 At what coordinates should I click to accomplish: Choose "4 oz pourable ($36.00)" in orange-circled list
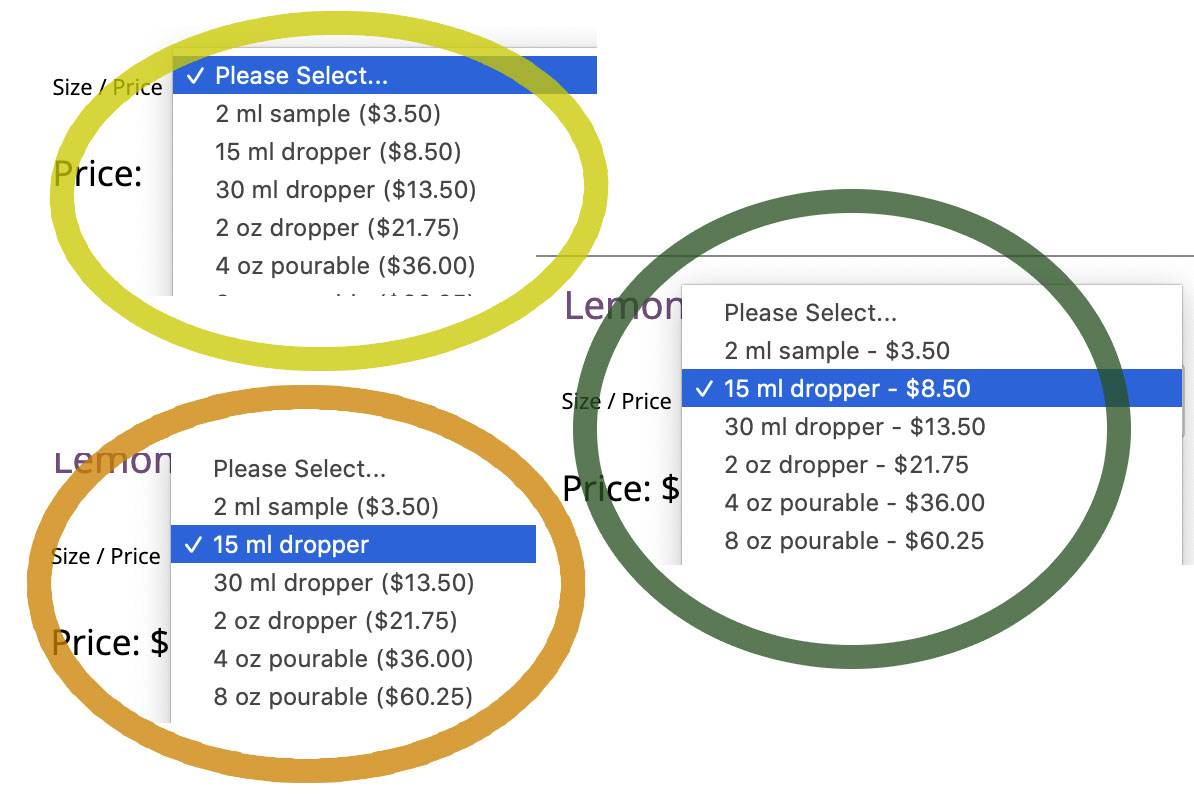pyautogui.click(x=343, y=659)
